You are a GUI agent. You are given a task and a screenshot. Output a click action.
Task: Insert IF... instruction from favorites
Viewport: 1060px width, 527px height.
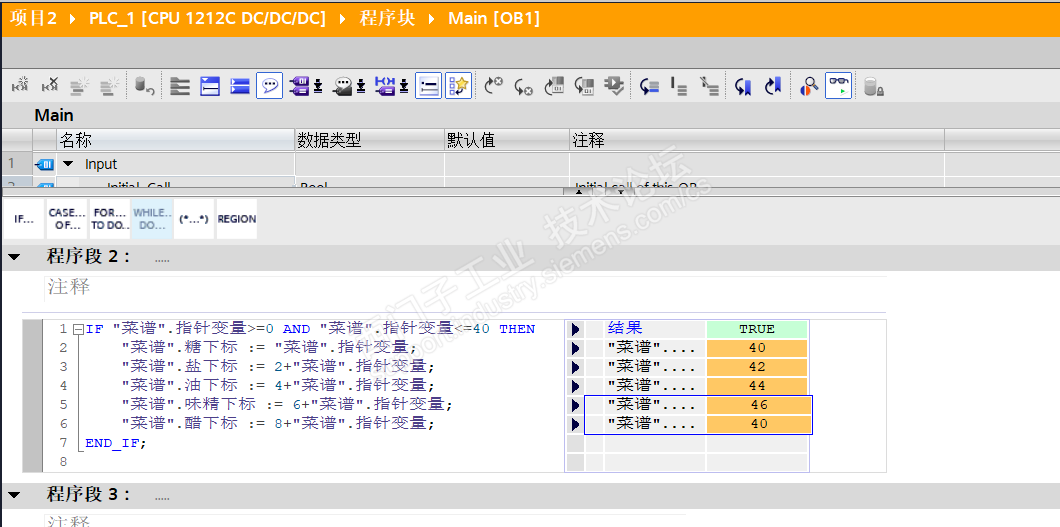pos(24,219)
